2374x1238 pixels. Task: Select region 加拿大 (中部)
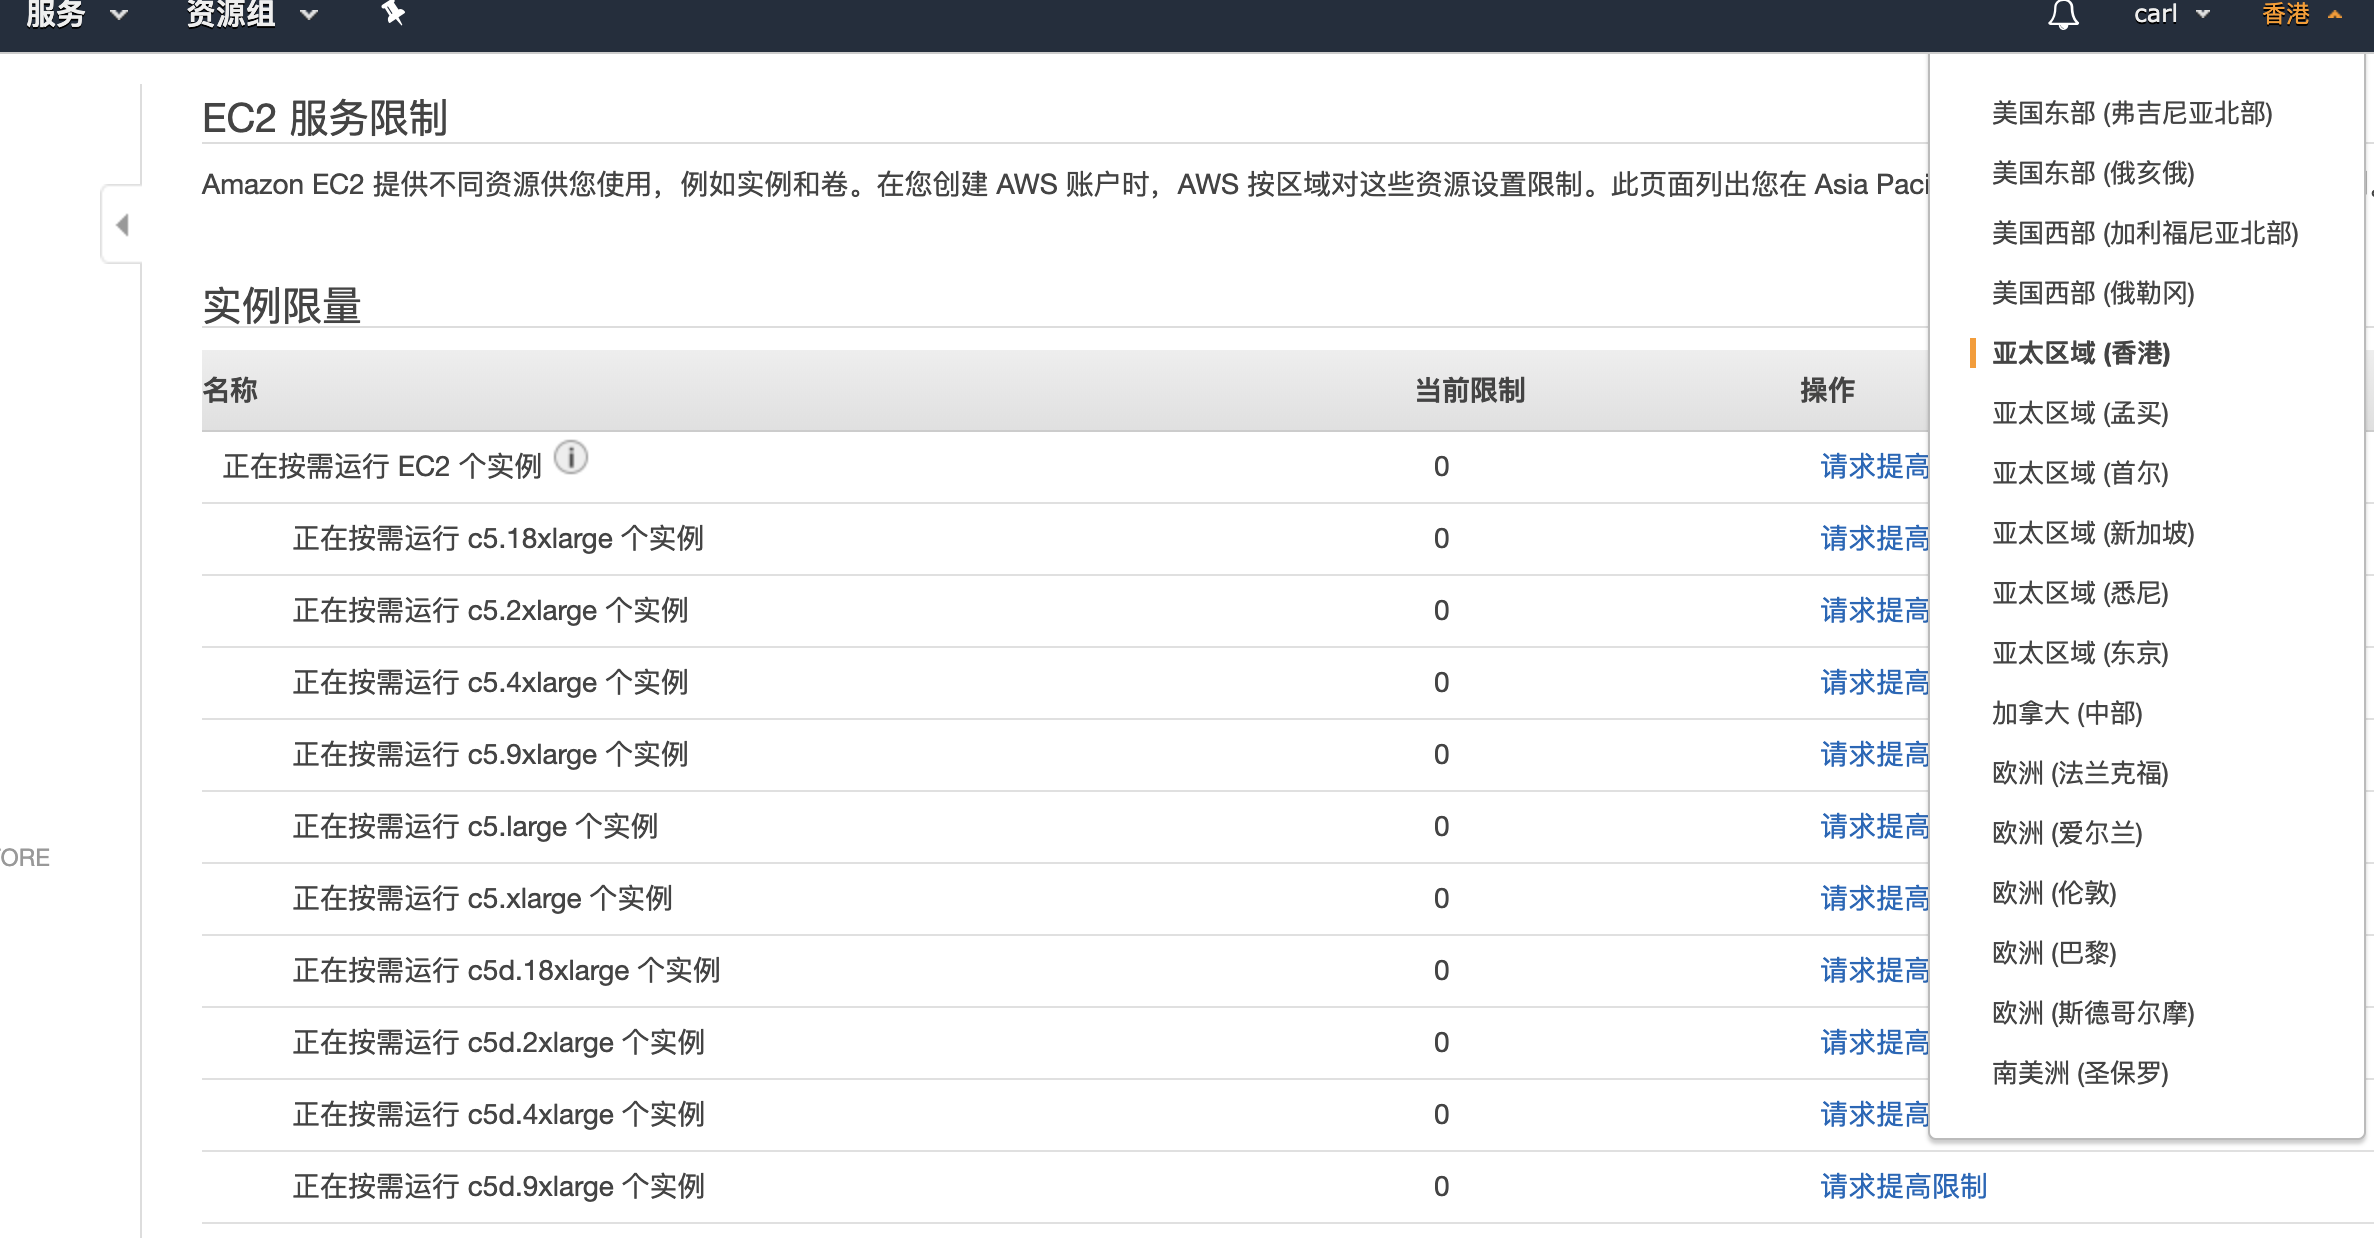pos(2066,713)
